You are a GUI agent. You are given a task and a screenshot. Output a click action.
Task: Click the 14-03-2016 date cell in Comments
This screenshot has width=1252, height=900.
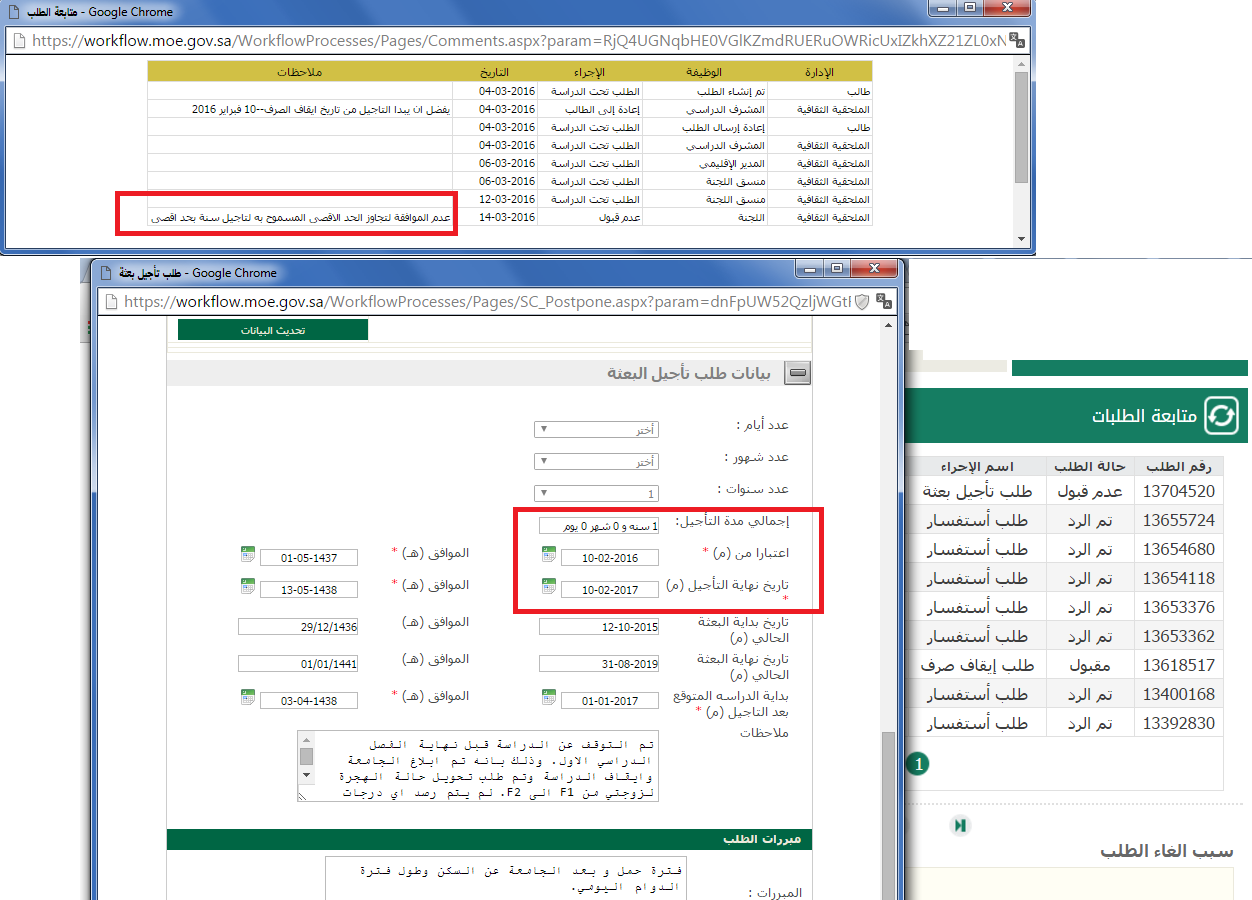(496, 217)
